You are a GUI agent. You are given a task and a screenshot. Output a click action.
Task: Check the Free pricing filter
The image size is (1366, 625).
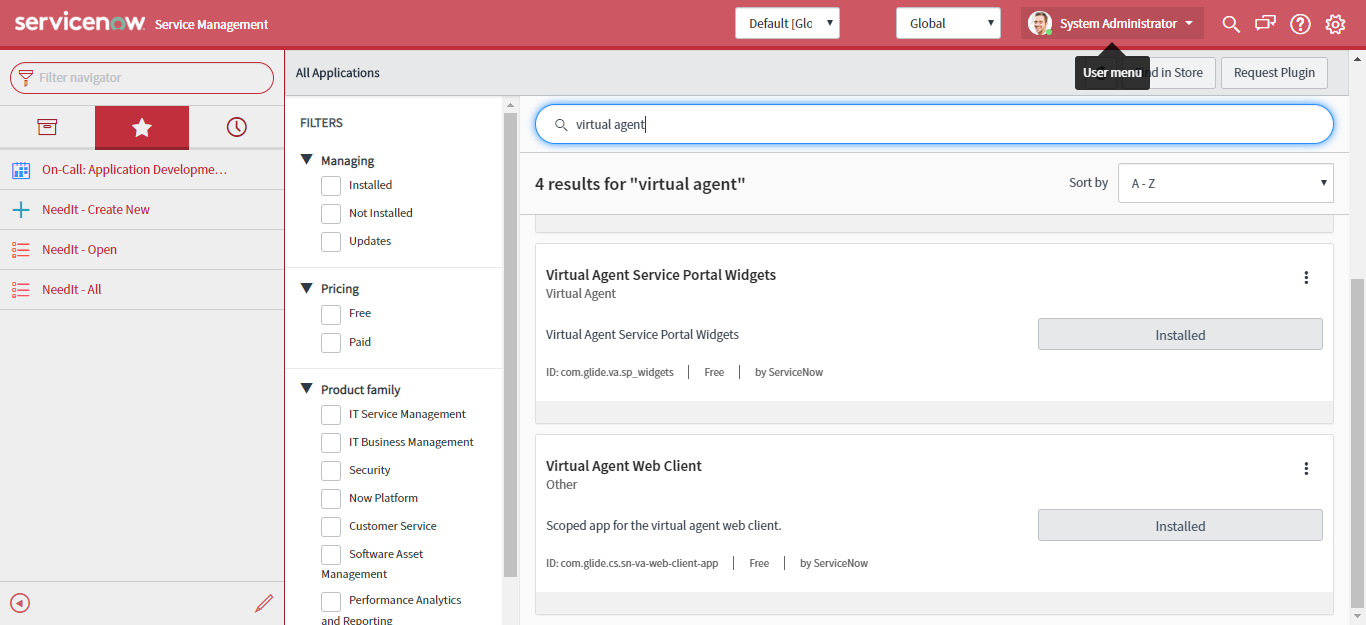coord(330,313)
